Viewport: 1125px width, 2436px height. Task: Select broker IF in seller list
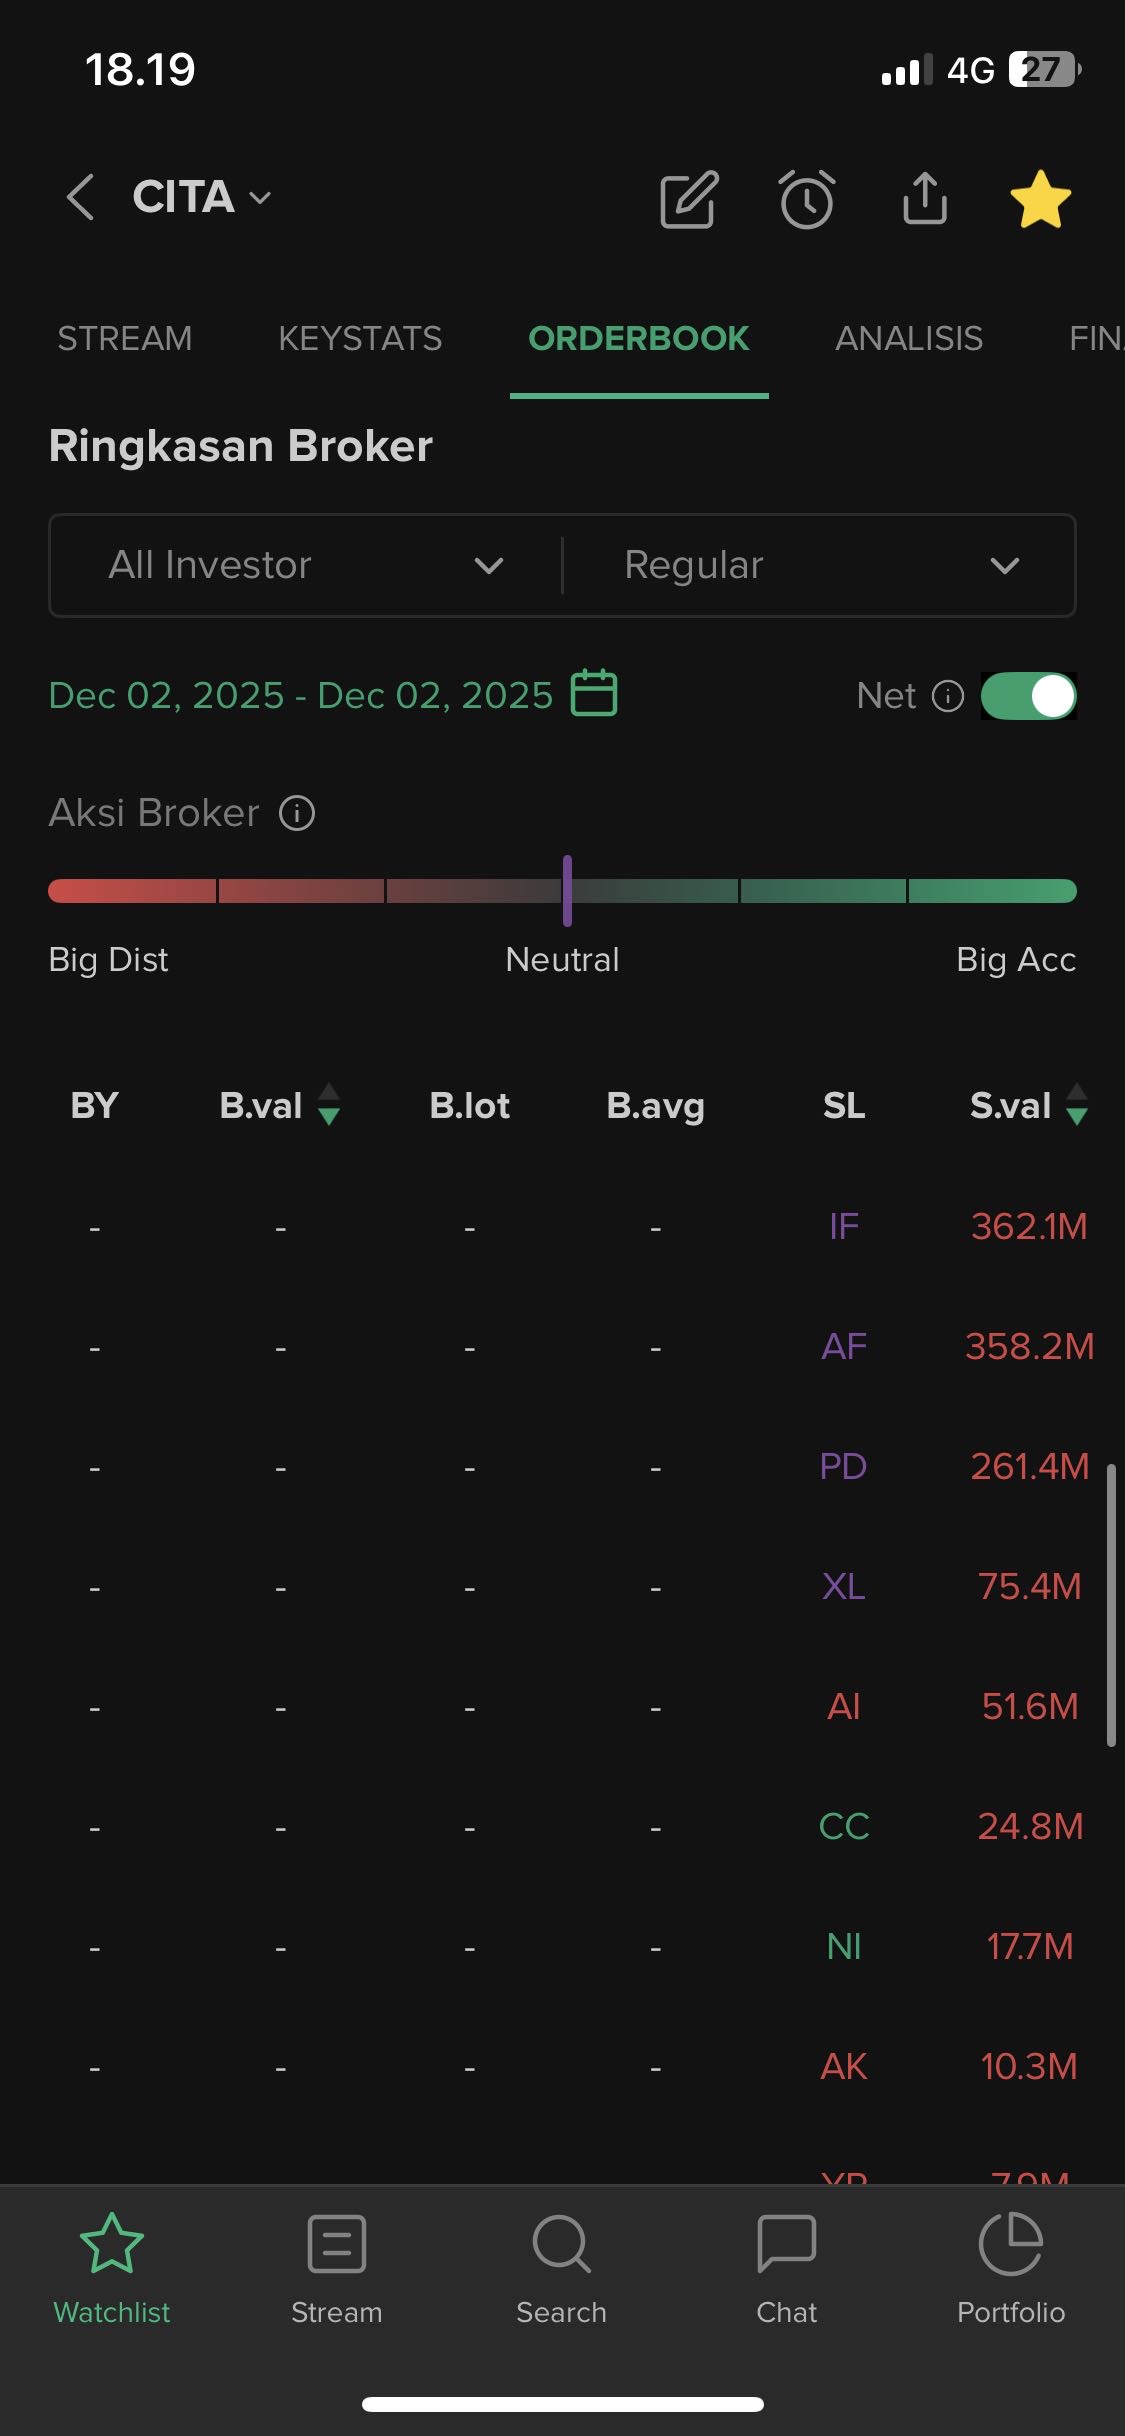[843, 1226]
